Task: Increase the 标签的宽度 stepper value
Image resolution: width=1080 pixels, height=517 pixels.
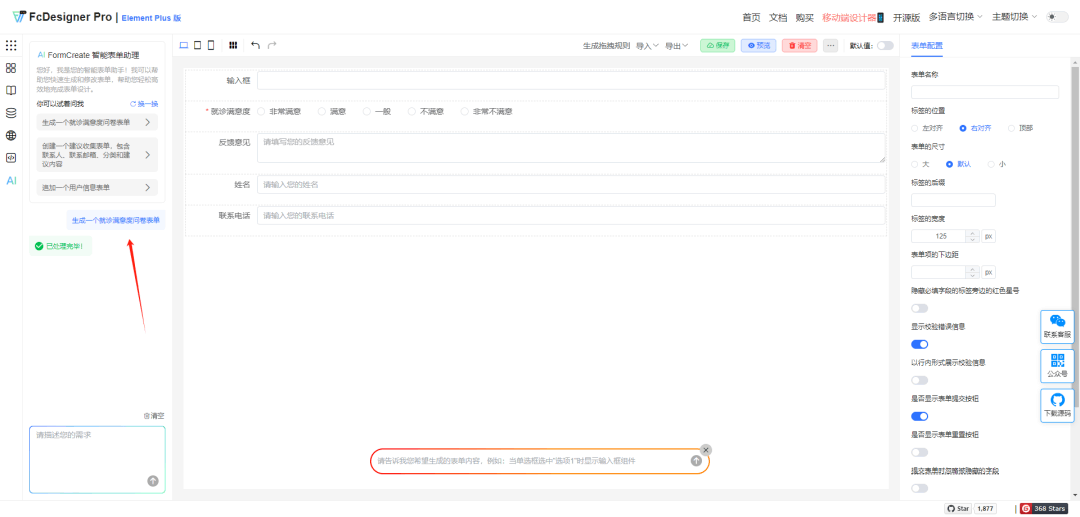Action: coord(973,233)
